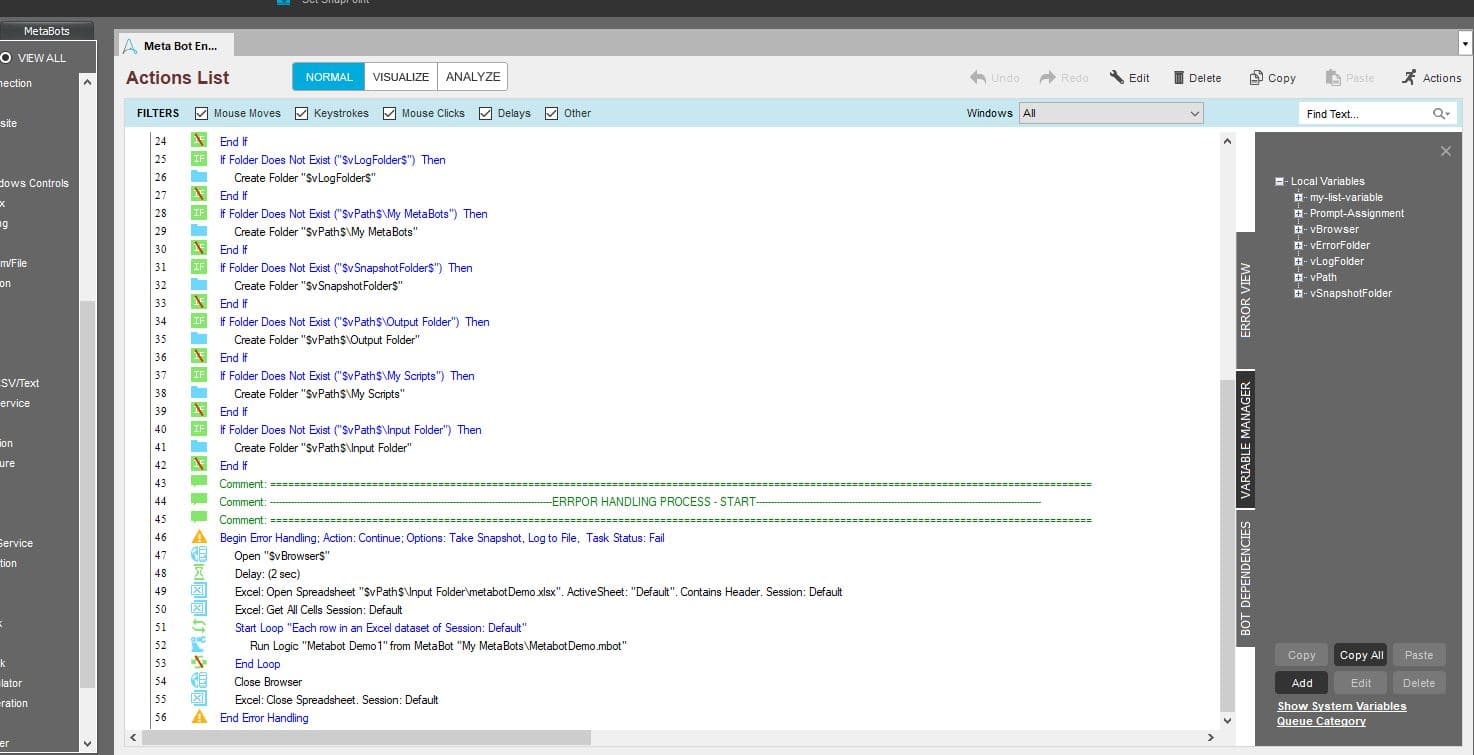The height and width of the screenshot is (755, 1474).
Task: Select the Open $vBrowser$ action icon
Action: (199, 555)
